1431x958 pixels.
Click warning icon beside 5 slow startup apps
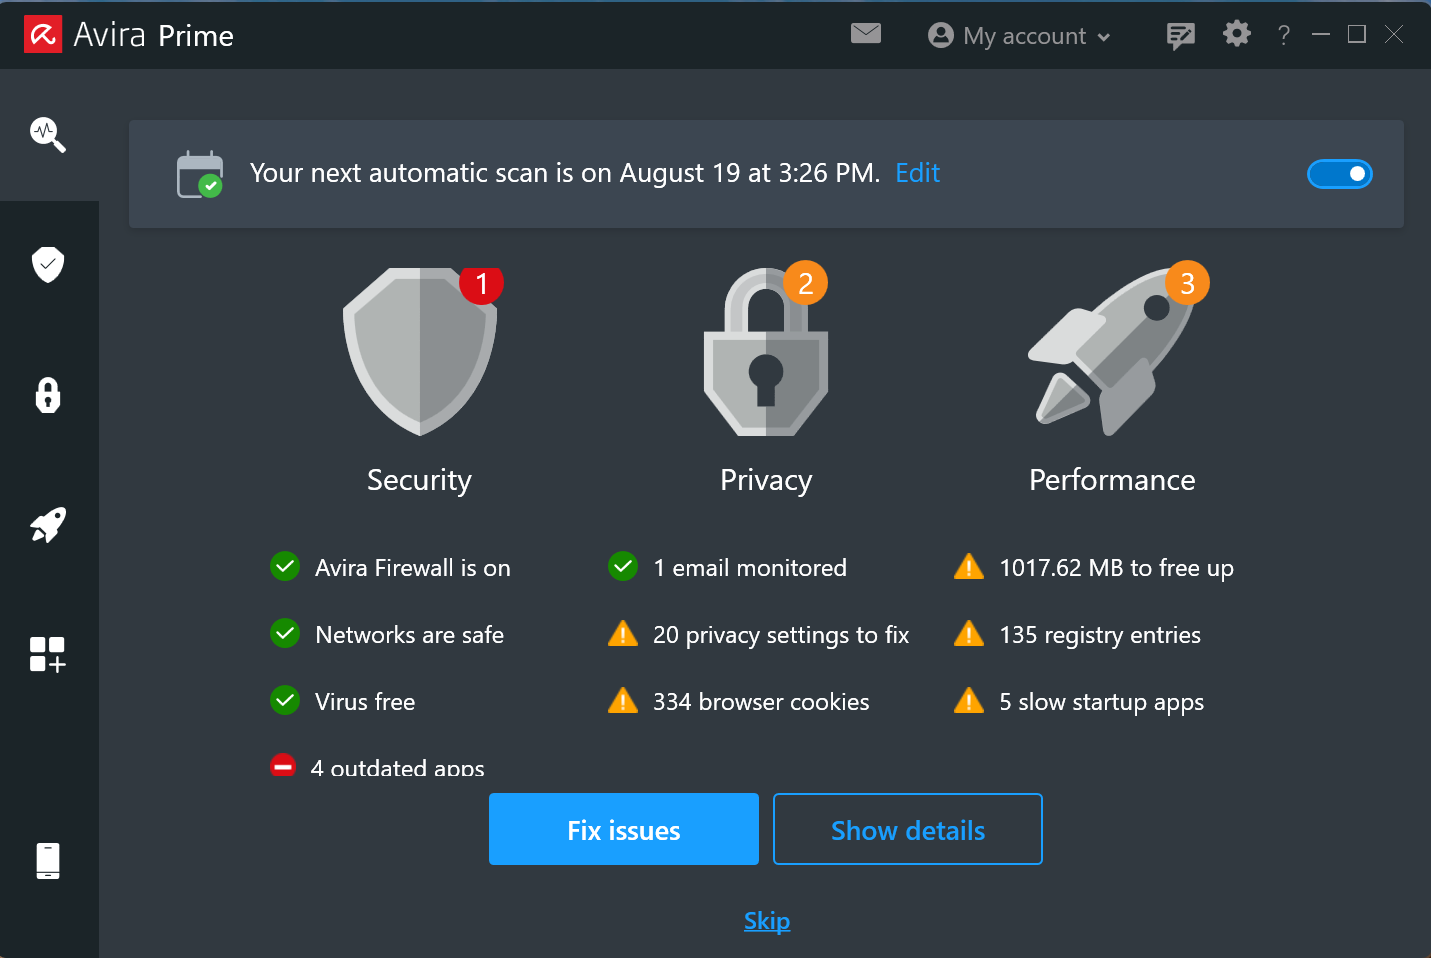point(969,701)
